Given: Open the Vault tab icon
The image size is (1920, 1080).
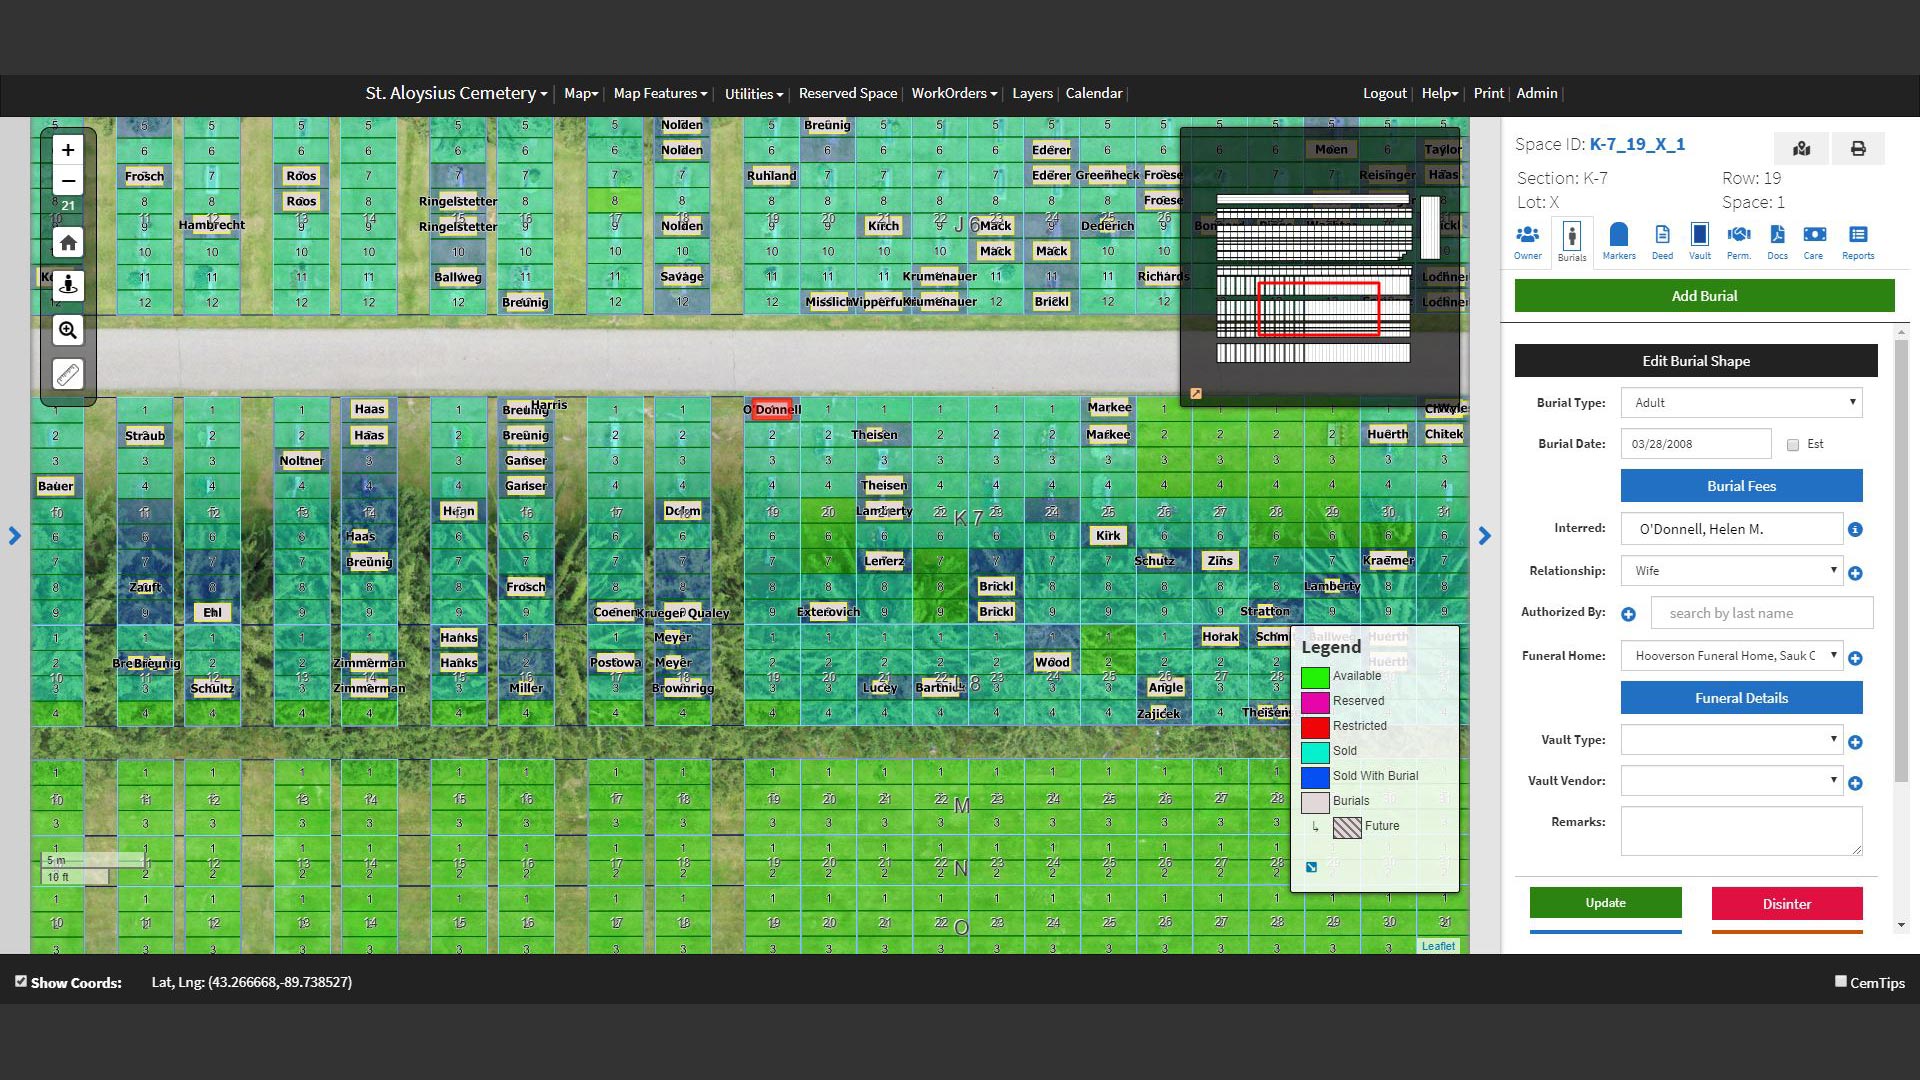Looking at the screenshot, I should [x=1700, y=241].
